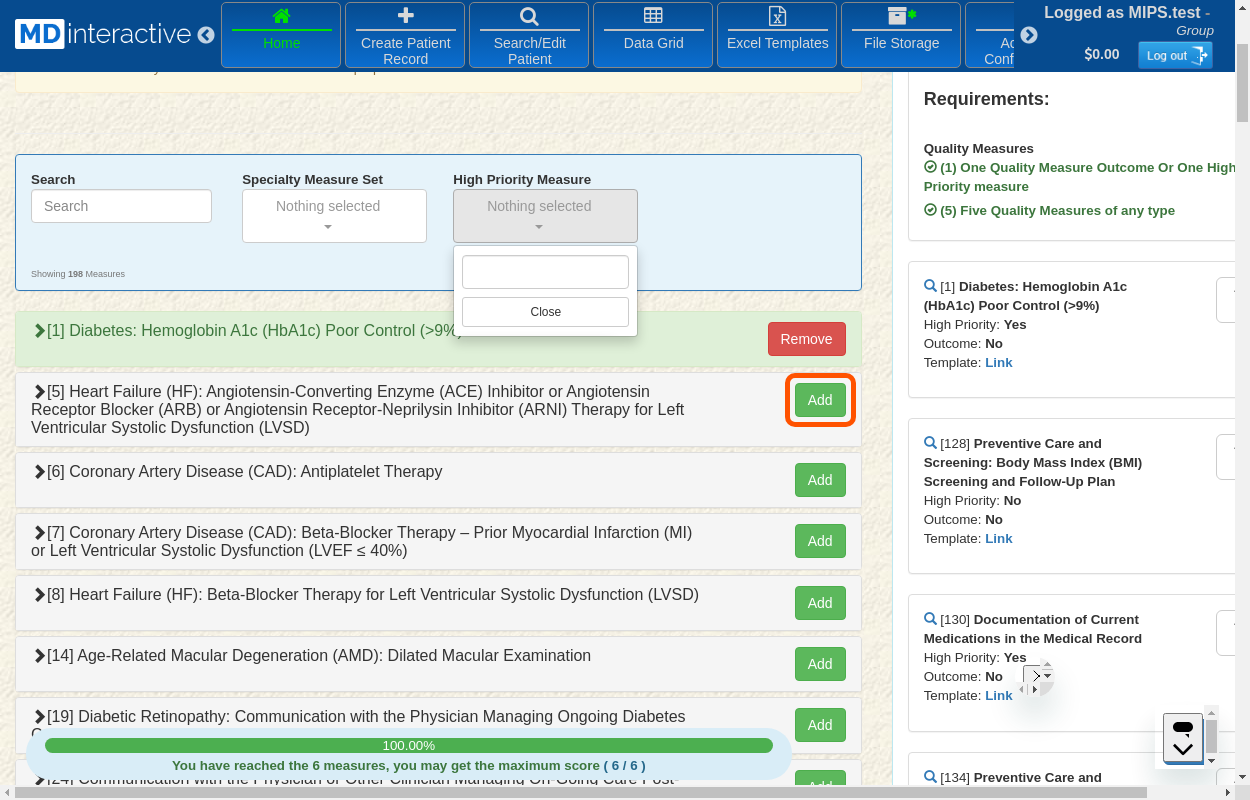
Task: Click the right arrow to scroll navigation
Action: pyautogui.click(x=1028, y=35)
